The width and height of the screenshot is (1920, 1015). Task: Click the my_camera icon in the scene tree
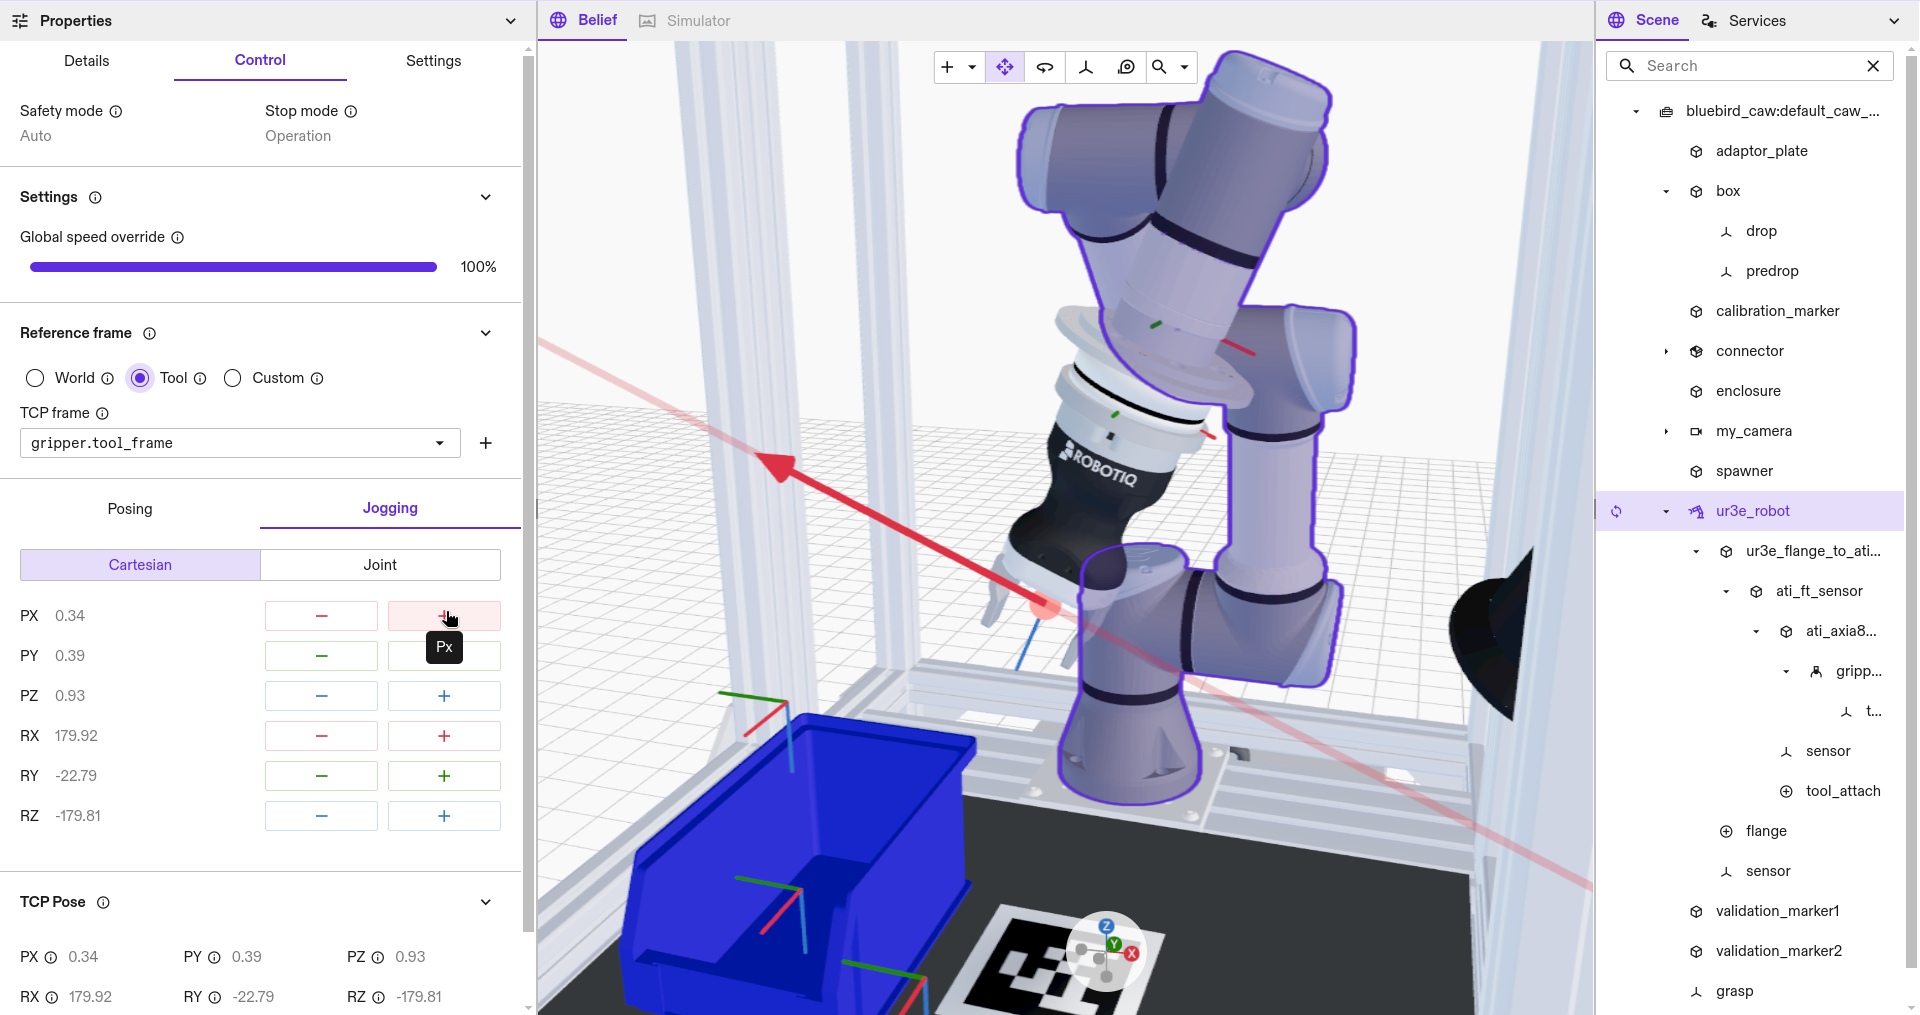point(1696,431)
